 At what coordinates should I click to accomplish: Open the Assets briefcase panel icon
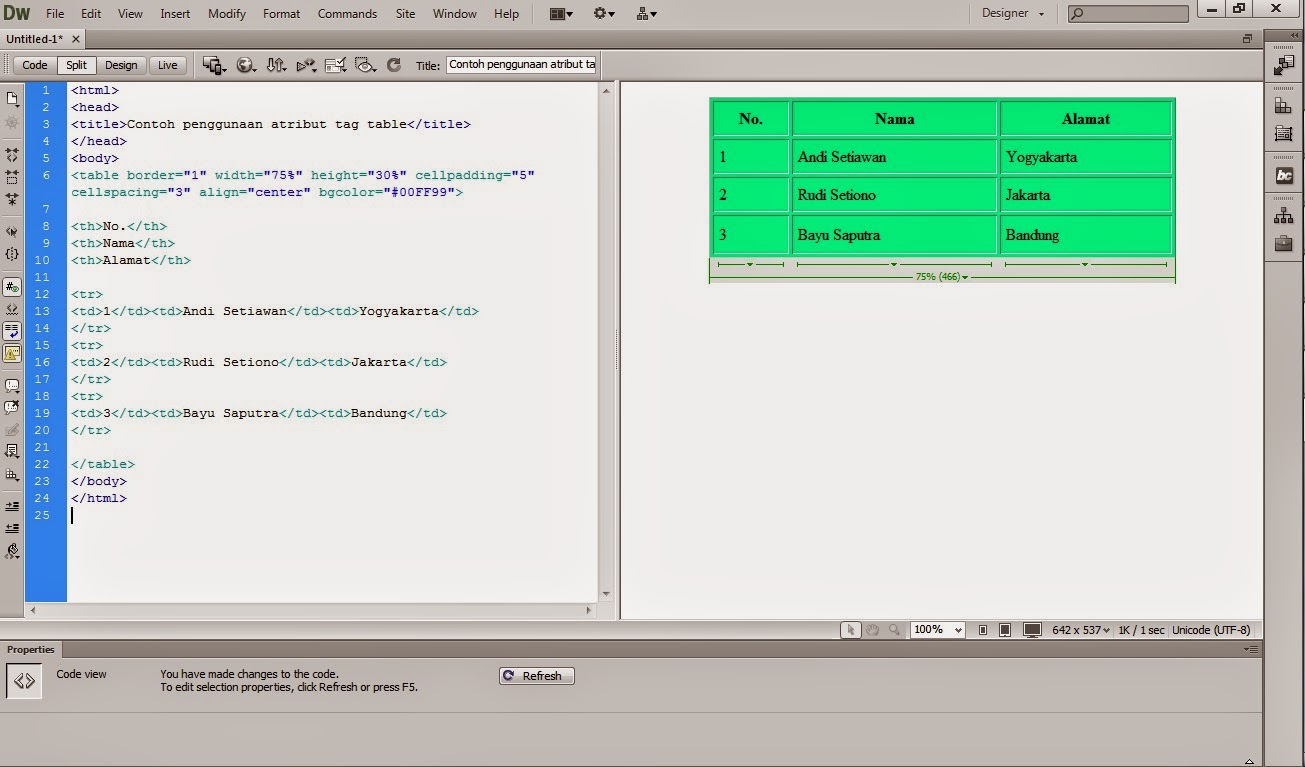click(1284, 244)
